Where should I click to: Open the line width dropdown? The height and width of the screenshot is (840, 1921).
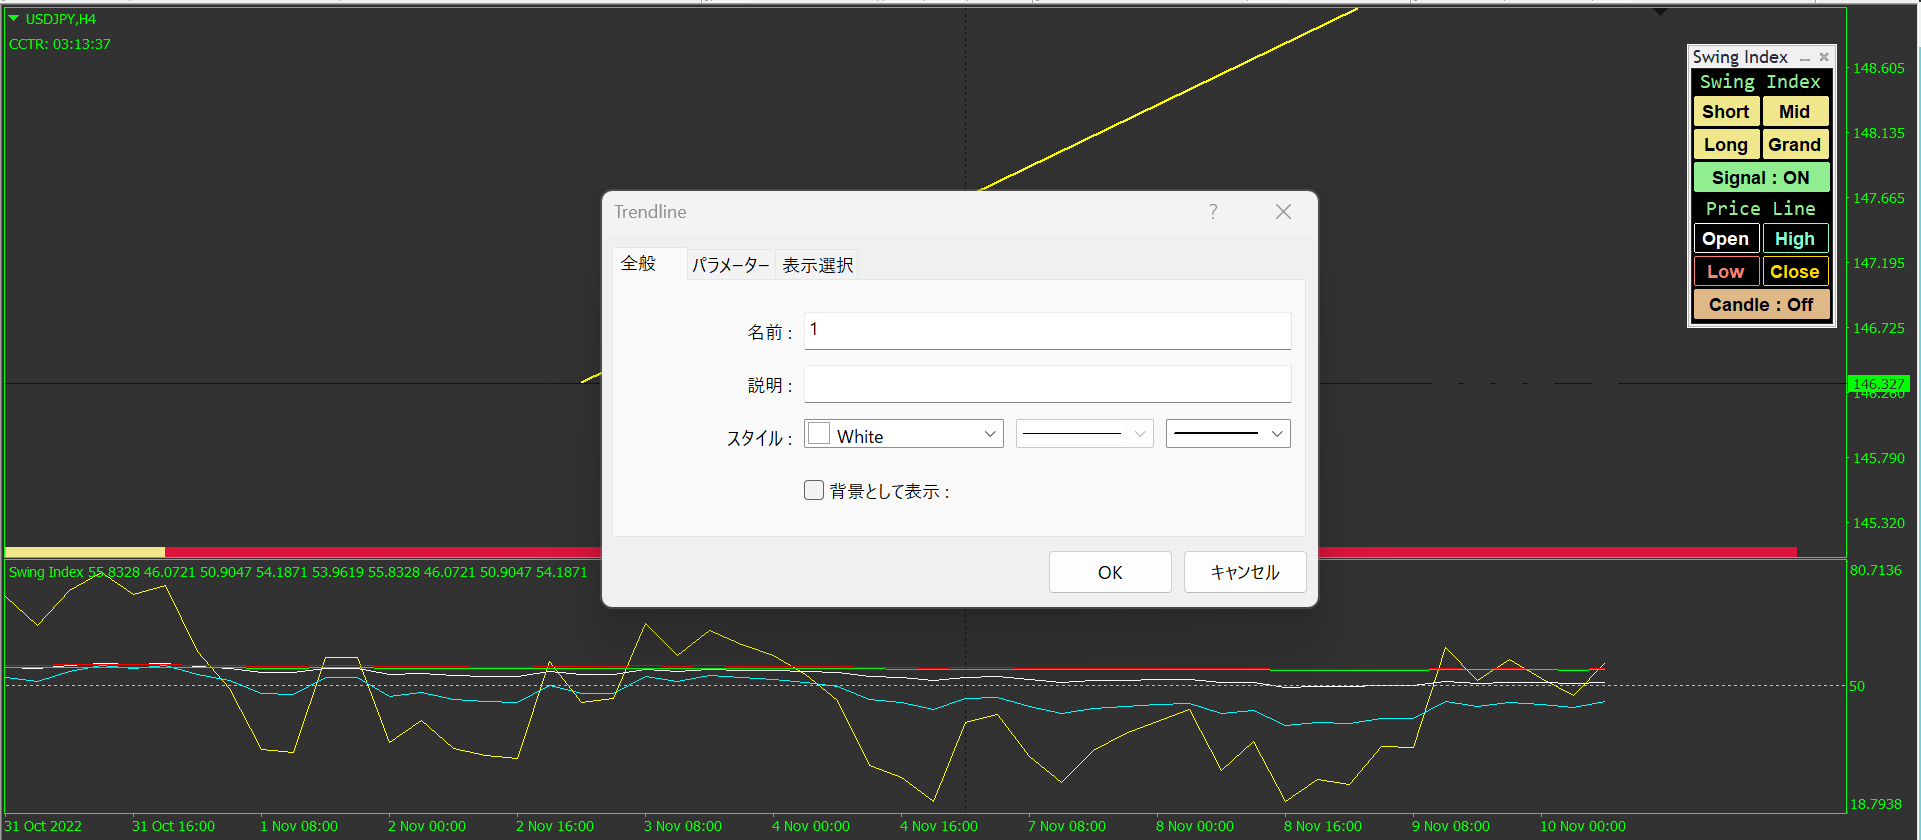pyautogui.click(x=1228, y=434)
